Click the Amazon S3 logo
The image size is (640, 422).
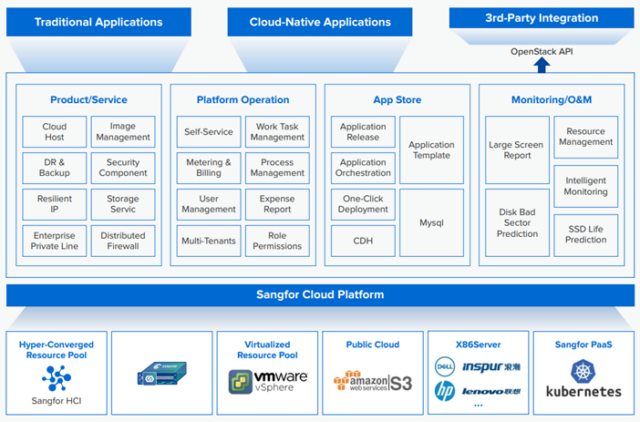373,381
